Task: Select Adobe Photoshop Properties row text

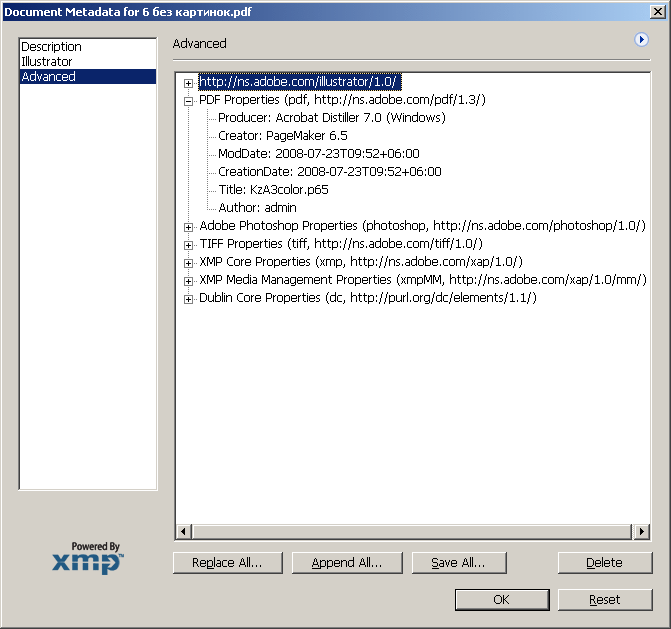Action: click(422, 225)
